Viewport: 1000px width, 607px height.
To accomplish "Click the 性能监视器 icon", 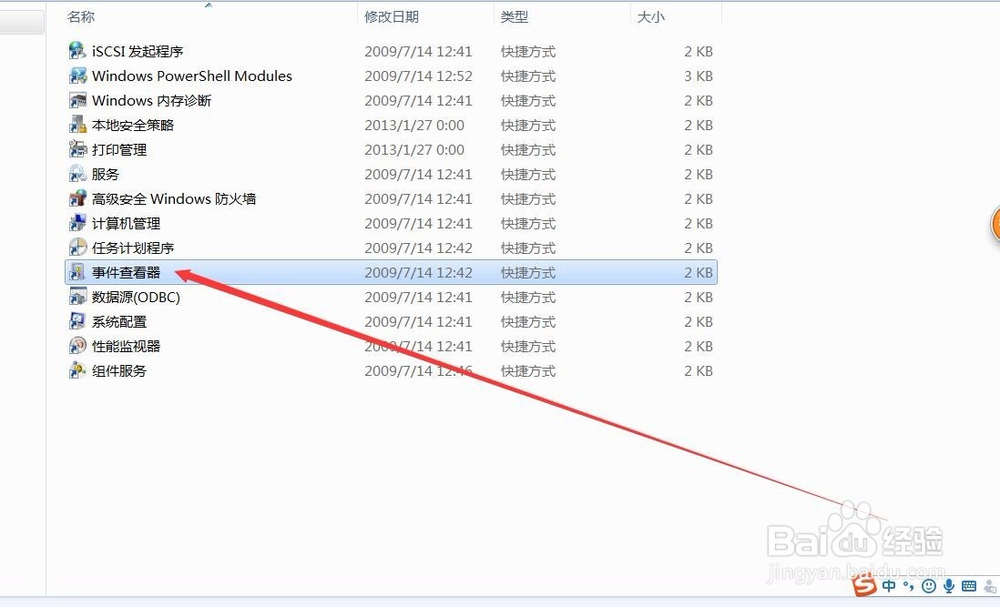I will point(77,346).
